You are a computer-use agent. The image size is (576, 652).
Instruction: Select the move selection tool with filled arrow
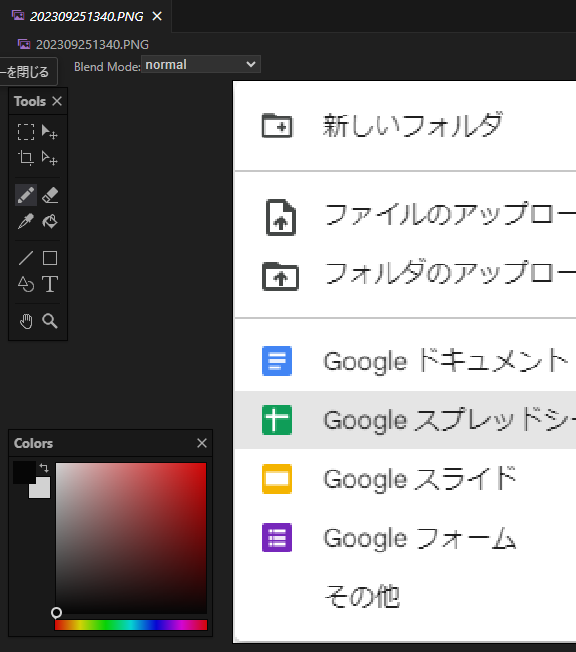49,132
